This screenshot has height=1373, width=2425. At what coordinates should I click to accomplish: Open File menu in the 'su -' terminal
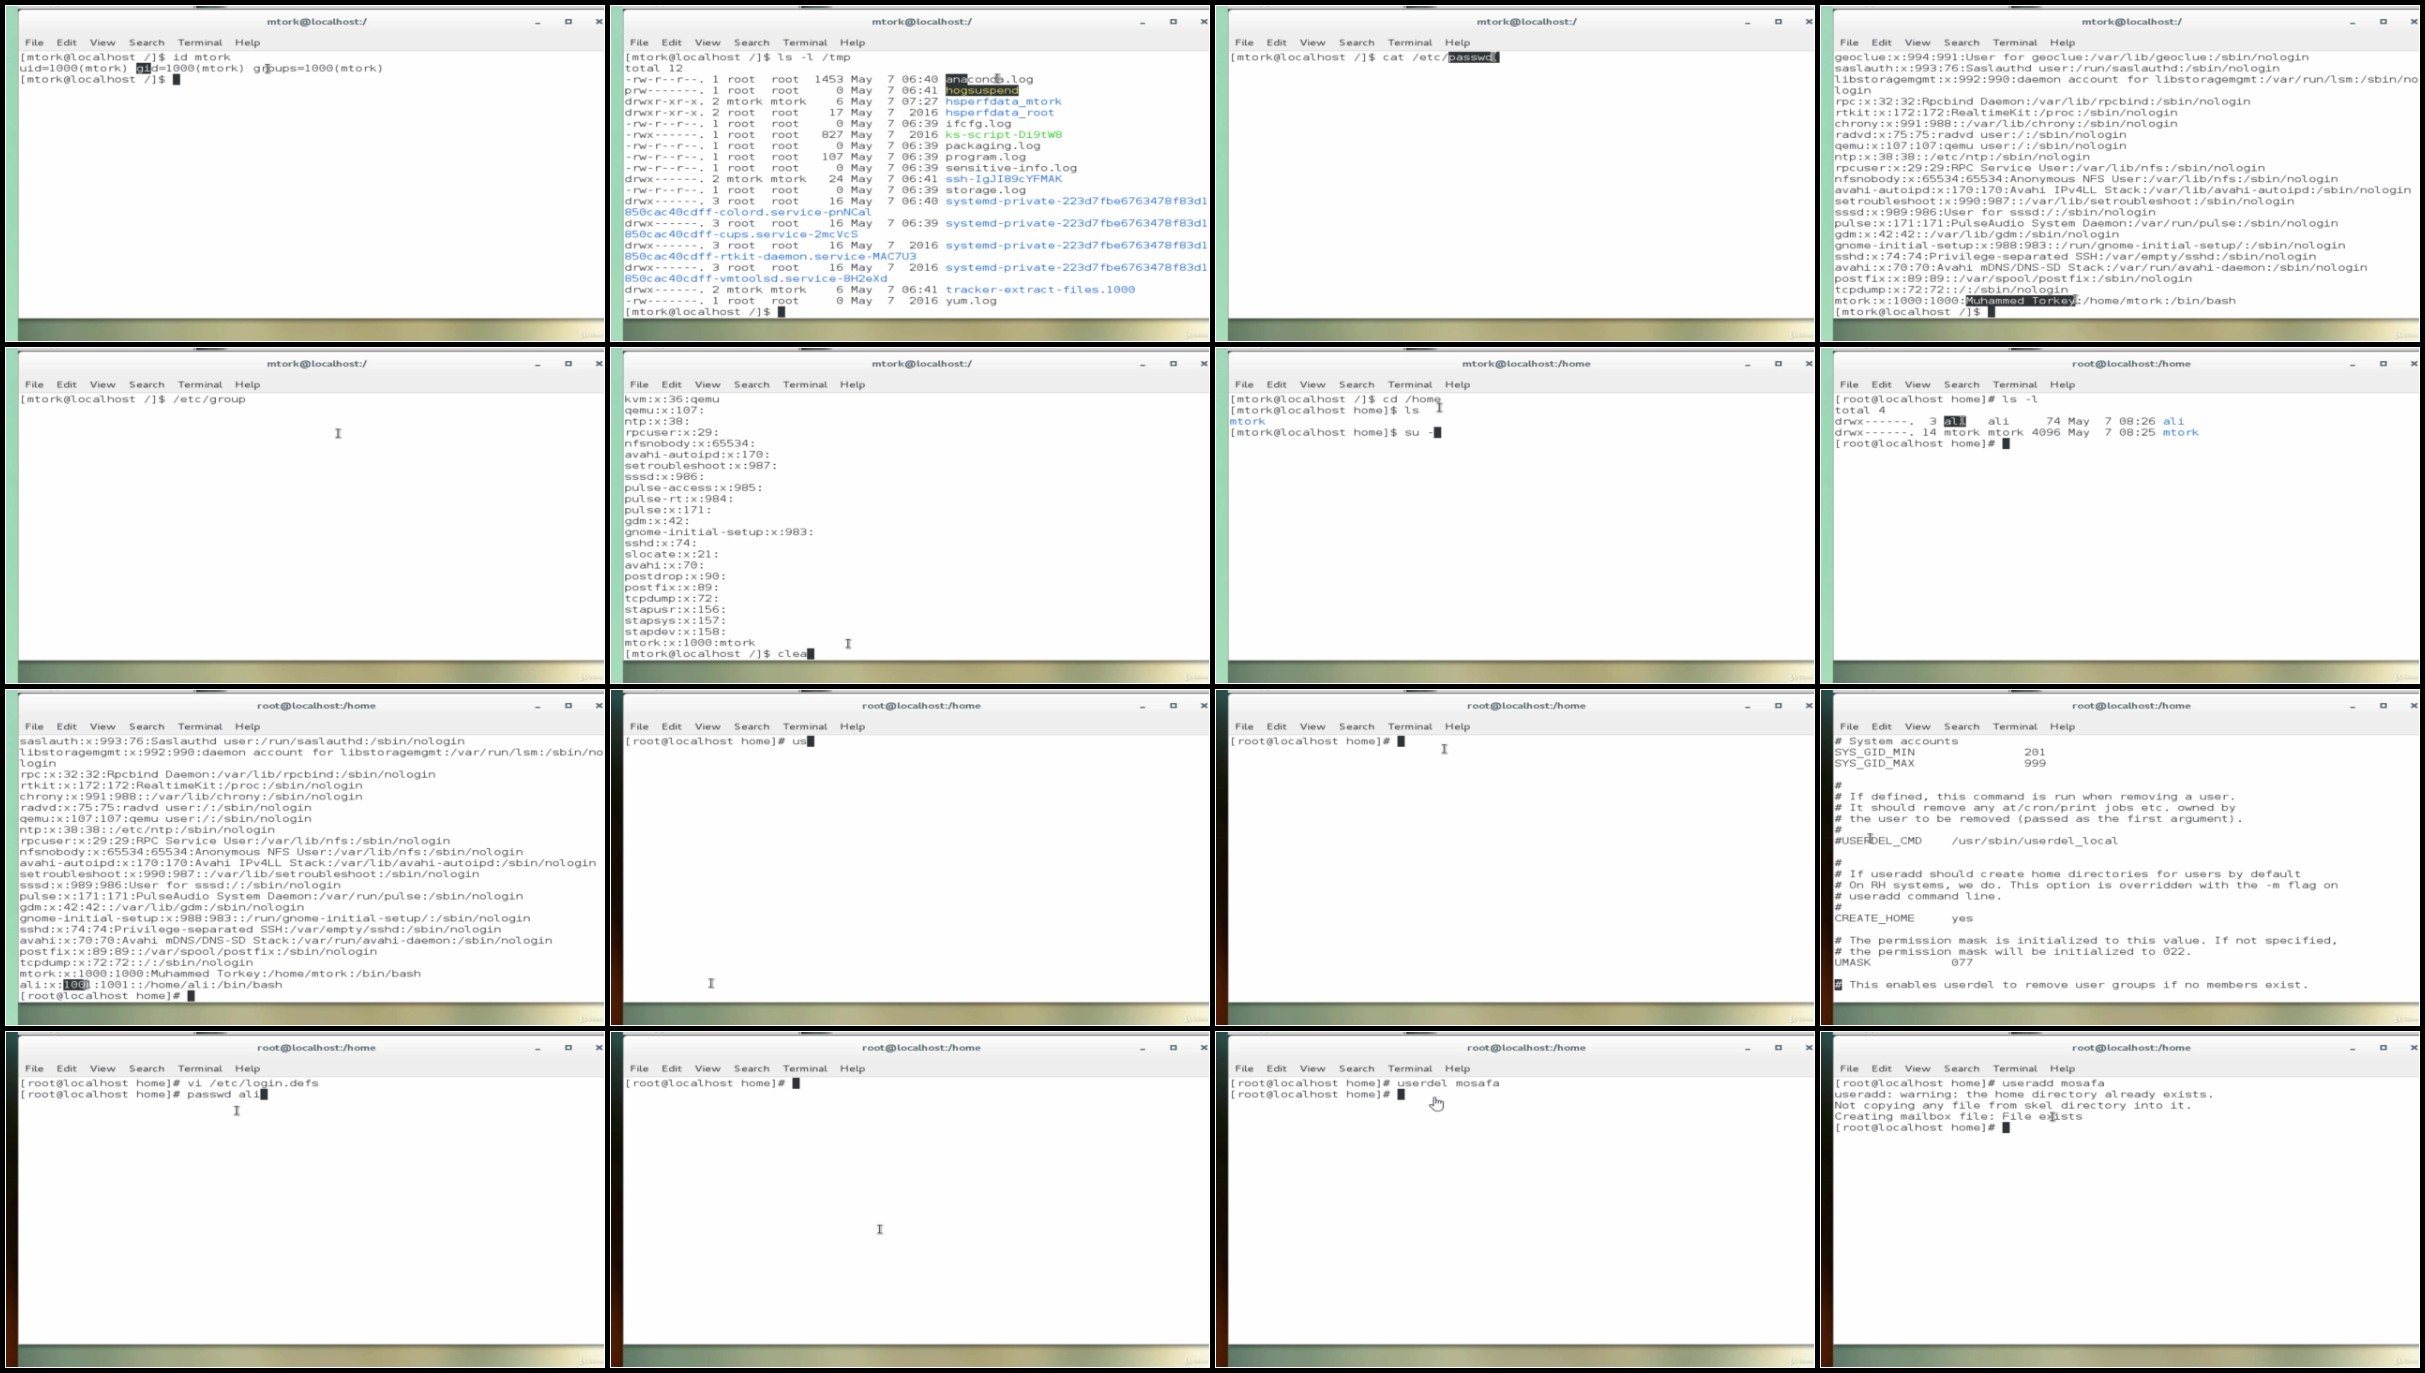click(x=1244, y=384)
